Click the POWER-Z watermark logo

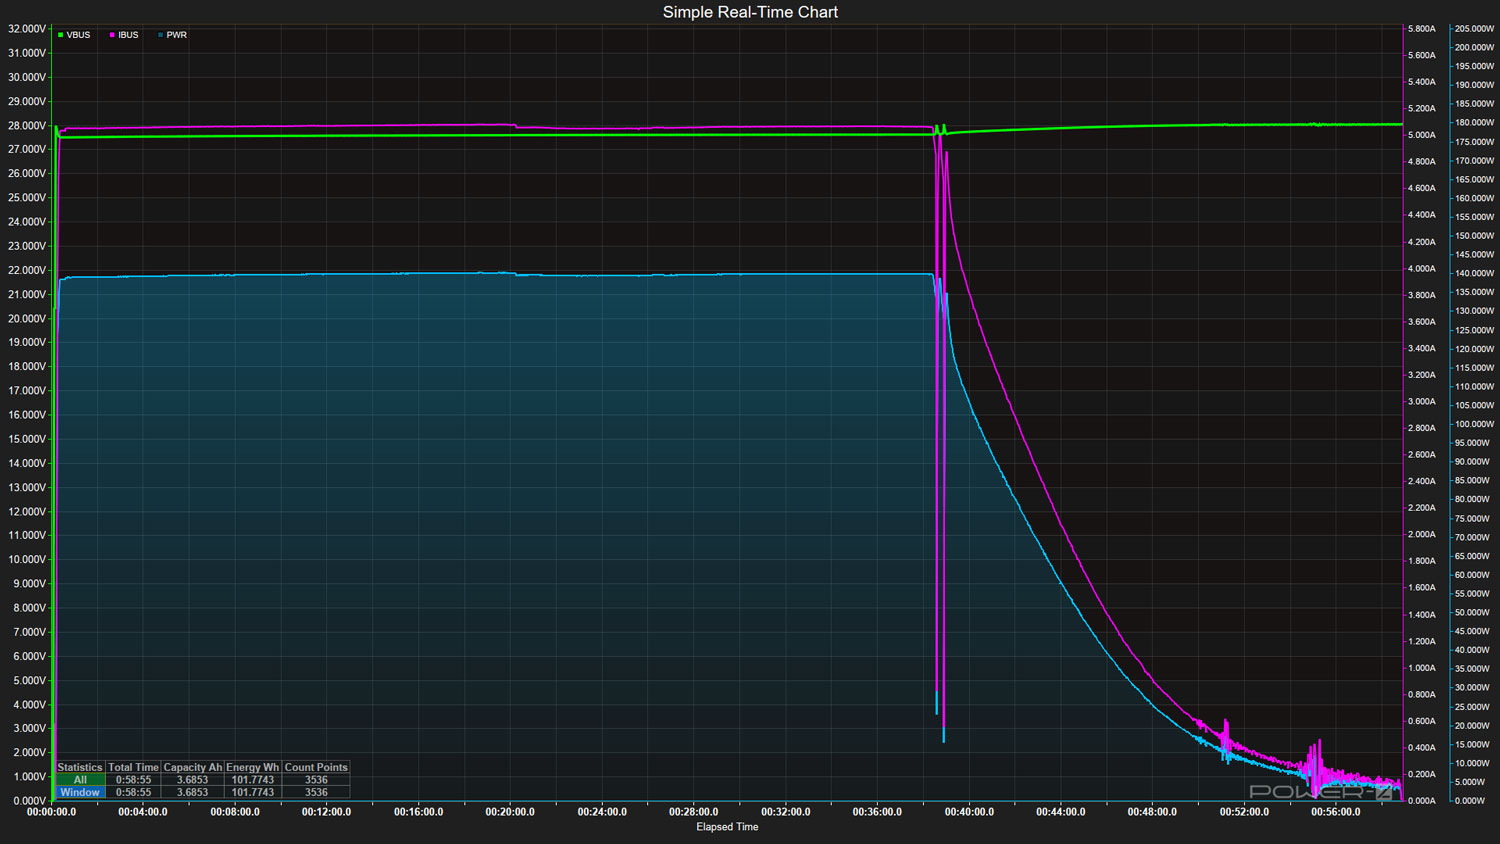(1320, 792)
